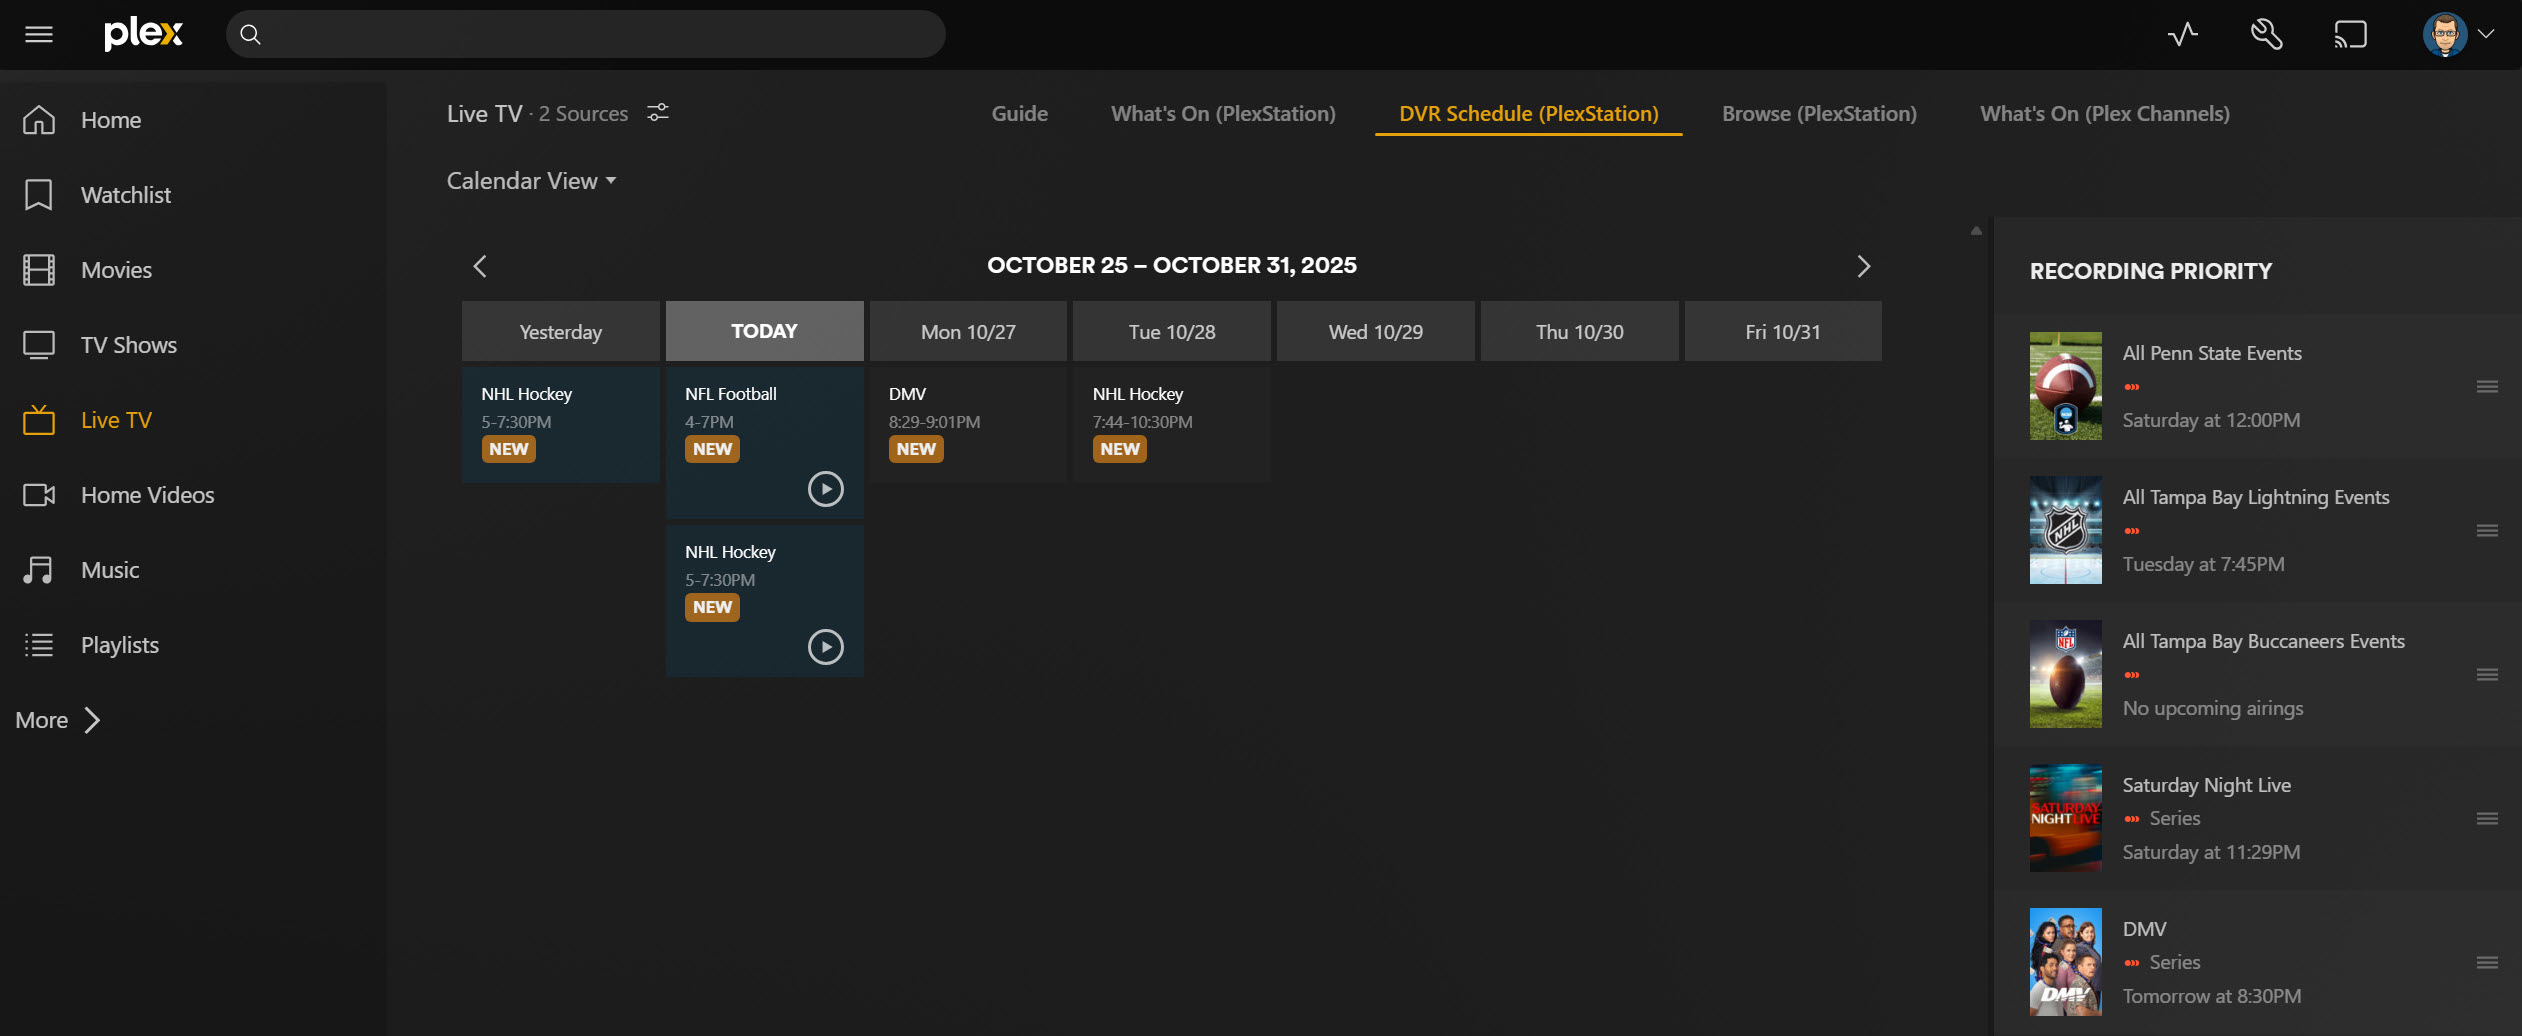
Task: Open the Activity pulse icon
Action: [x=2183, y=35]
